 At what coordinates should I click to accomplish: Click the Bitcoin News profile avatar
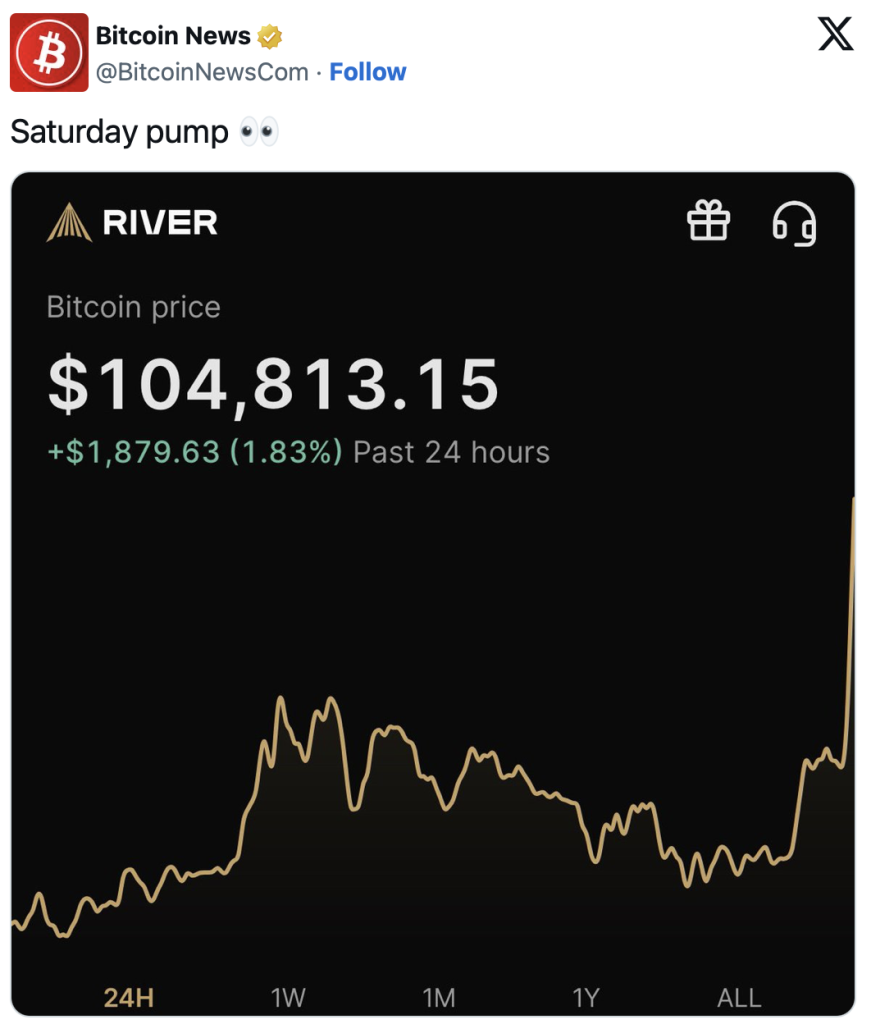pos(49,52)
